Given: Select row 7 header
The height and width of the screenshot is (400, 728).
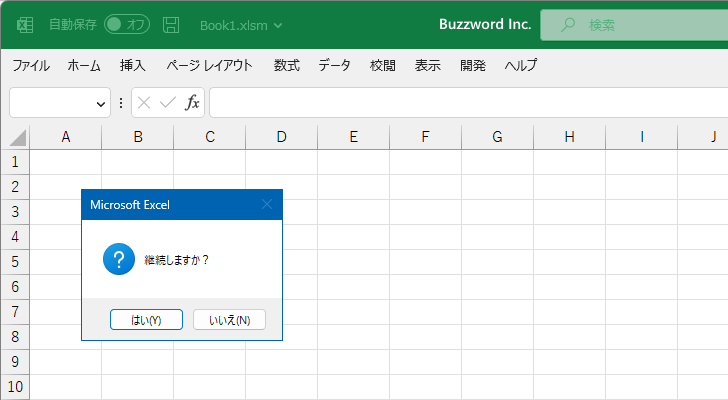Looking at the screenshot, I should tap(15, 312).
